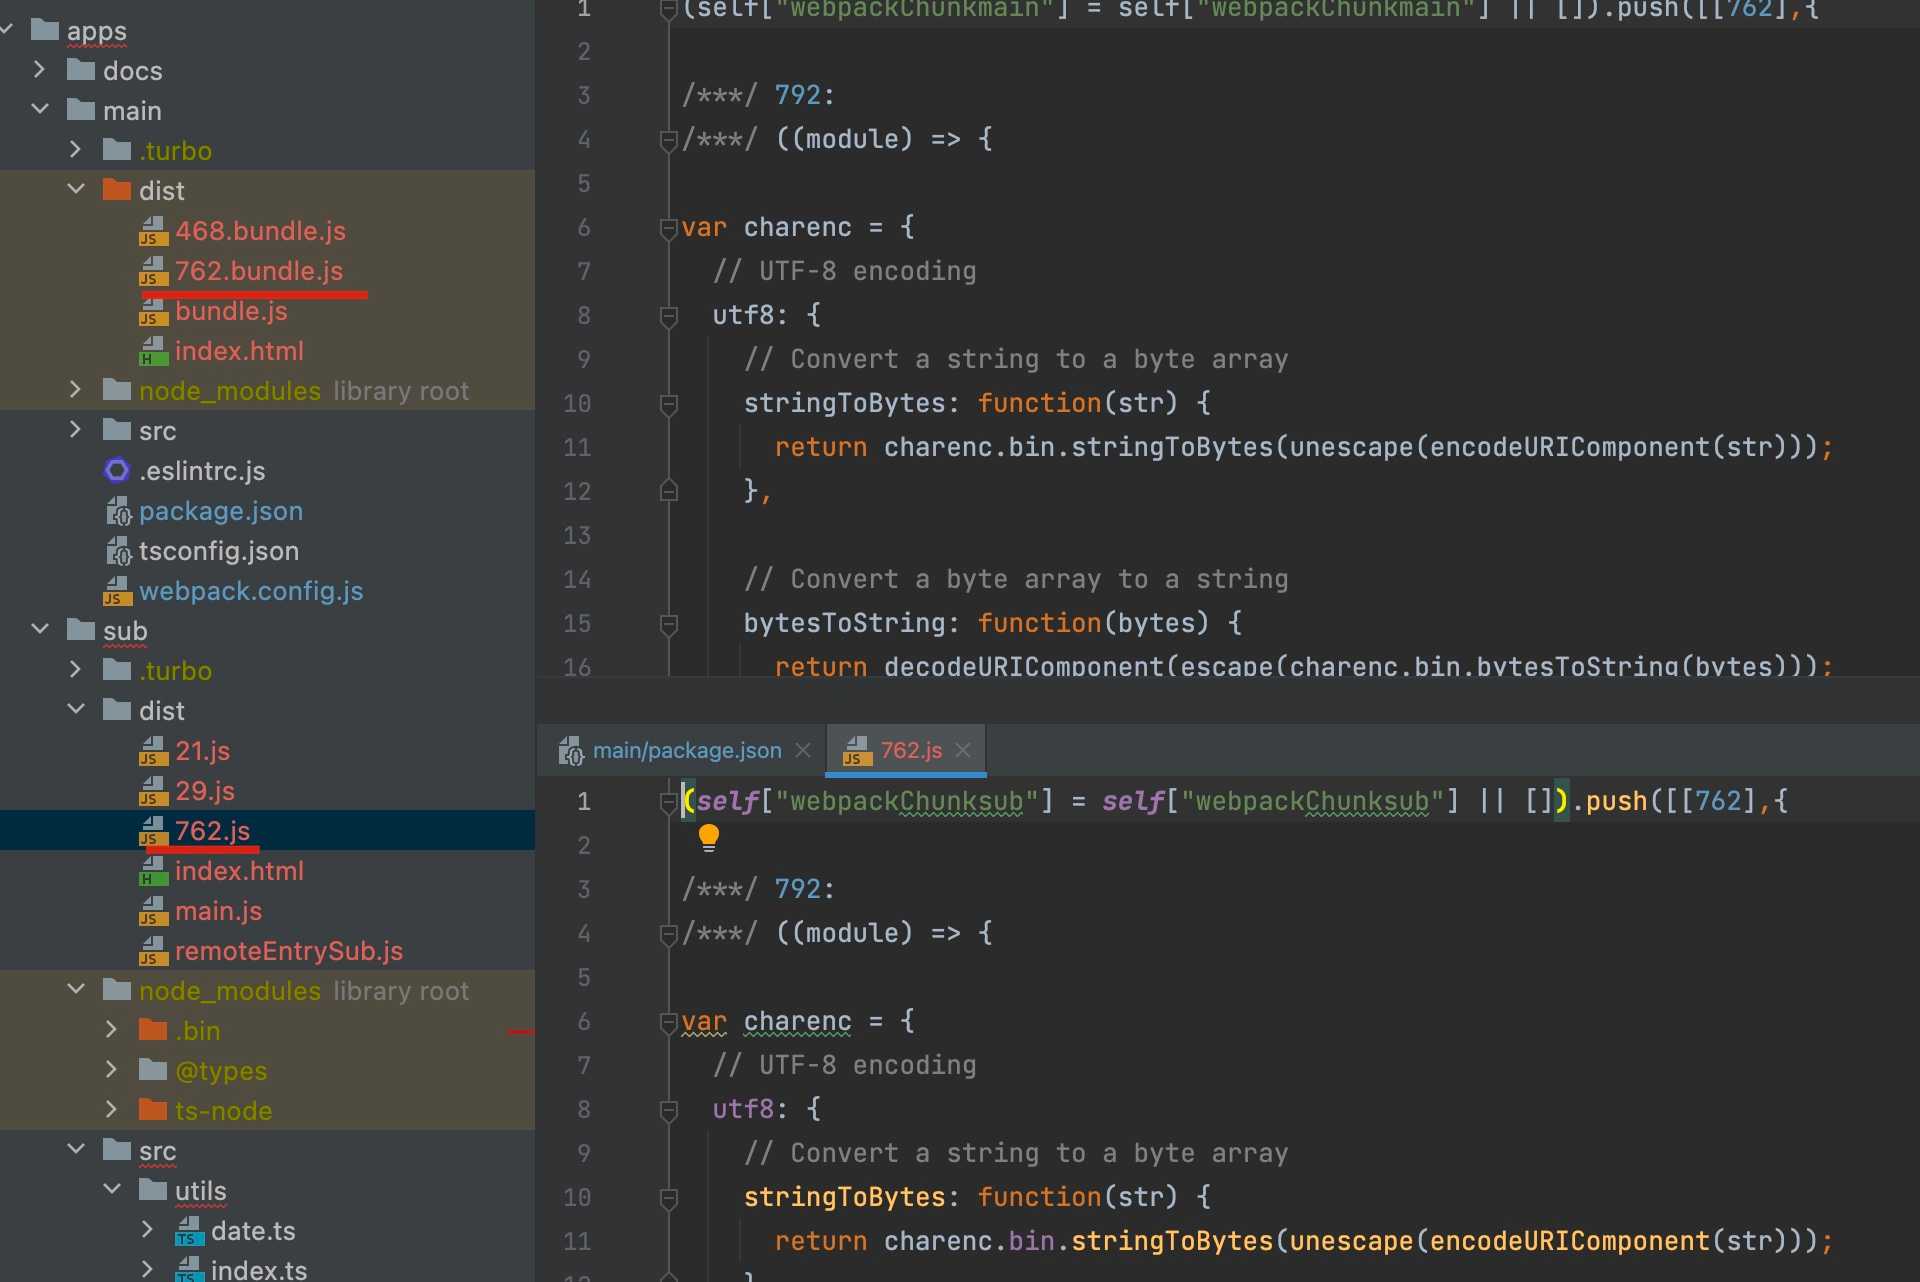Select package.json in the project tree
This screenshot has width=1920, height=1282.
[221, 511]
